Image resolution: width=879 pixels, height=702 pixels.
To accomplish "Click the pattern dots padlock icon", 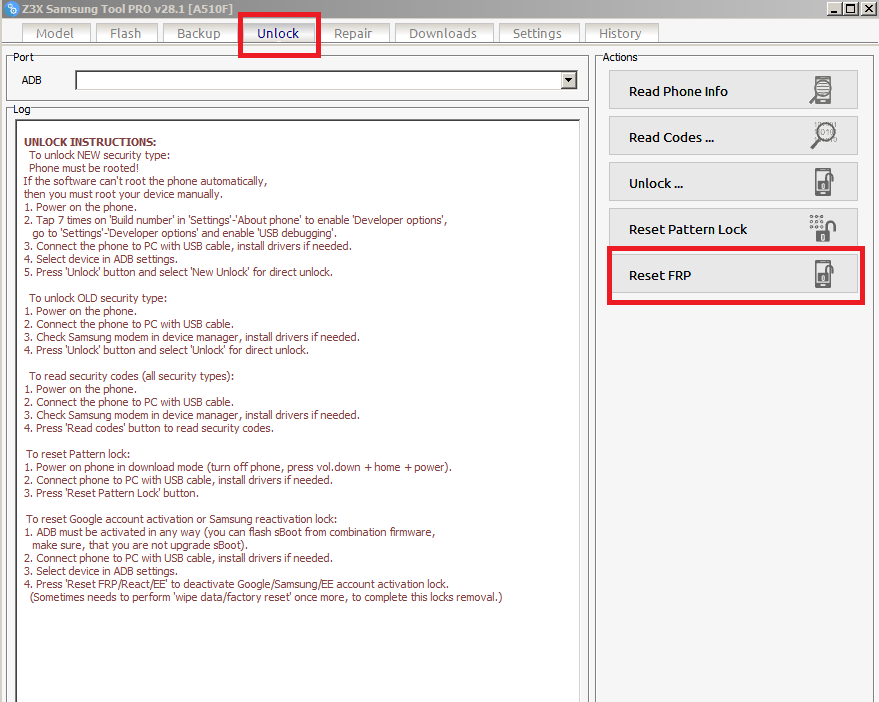I will [x=823, y=228].
